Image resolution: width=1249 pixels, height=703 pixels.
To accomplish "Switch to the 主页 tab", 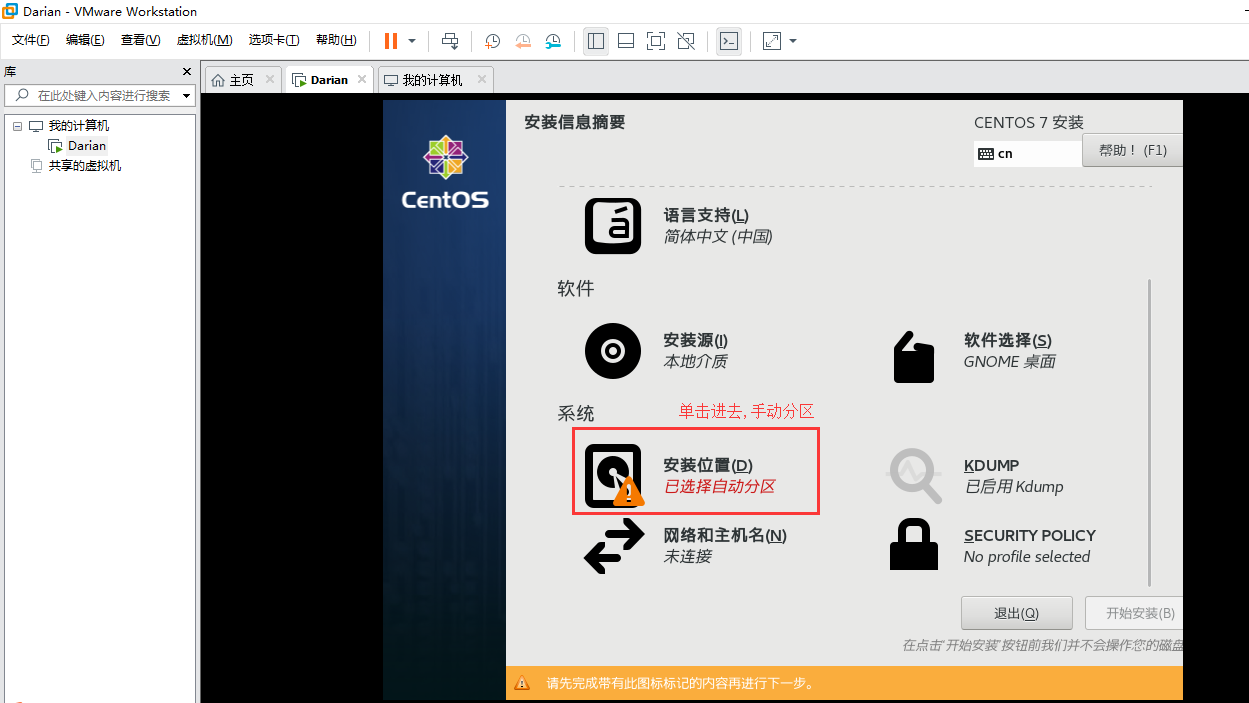I will (242, 80).
